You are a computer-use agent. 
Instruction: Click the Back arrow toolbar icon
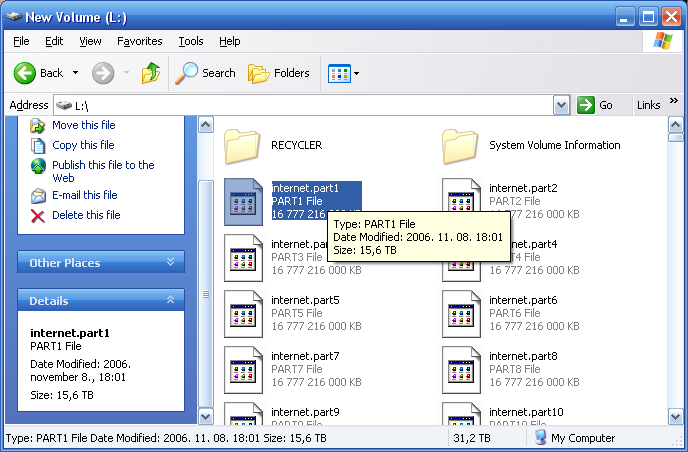click(x=25, y=73)
